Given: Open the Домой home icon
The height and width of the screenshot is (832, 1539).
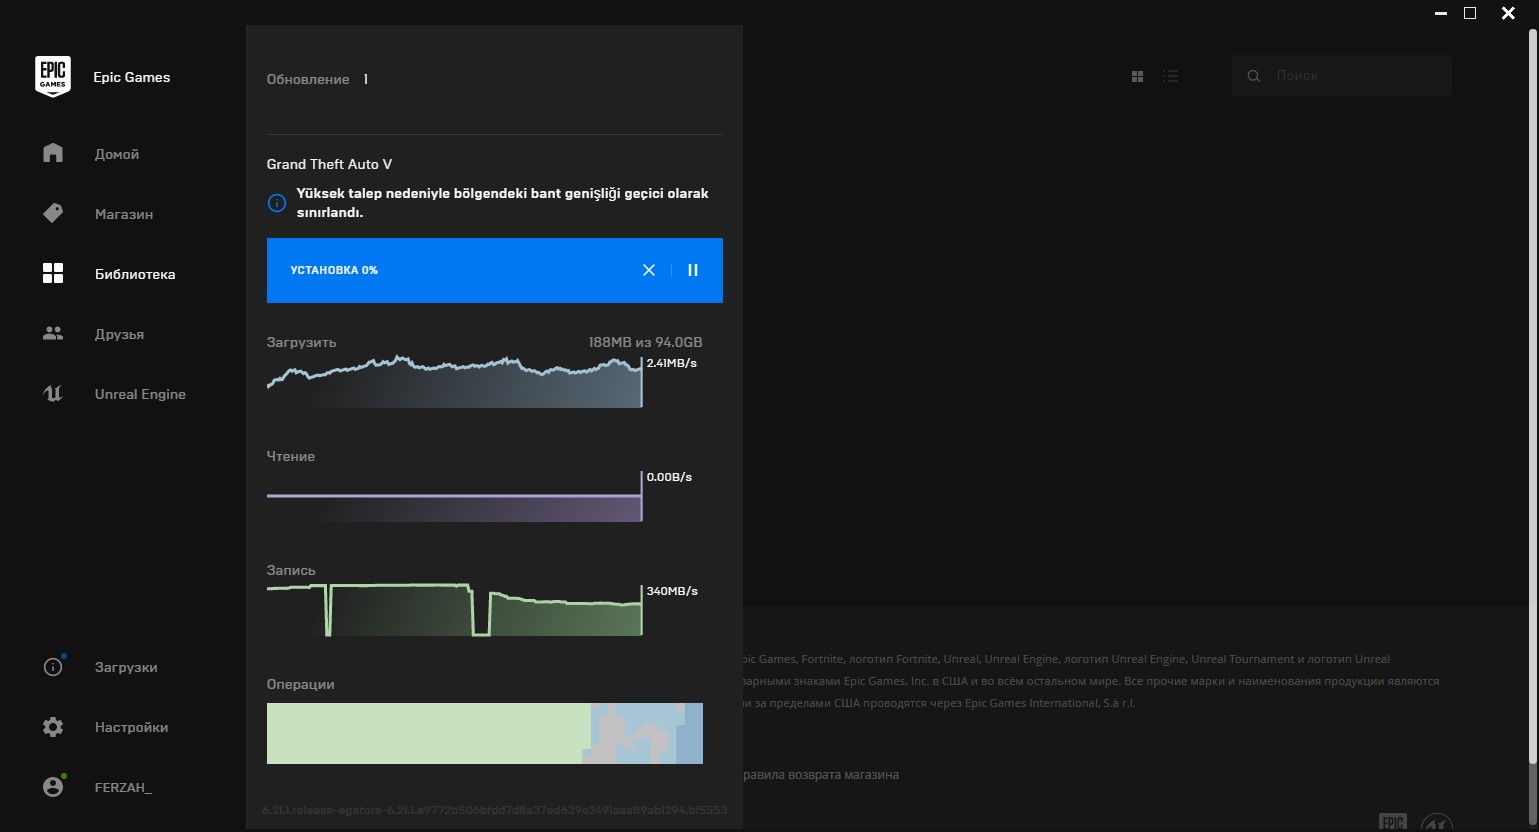Looking at the screenshot, I should (x=53, y=153).
